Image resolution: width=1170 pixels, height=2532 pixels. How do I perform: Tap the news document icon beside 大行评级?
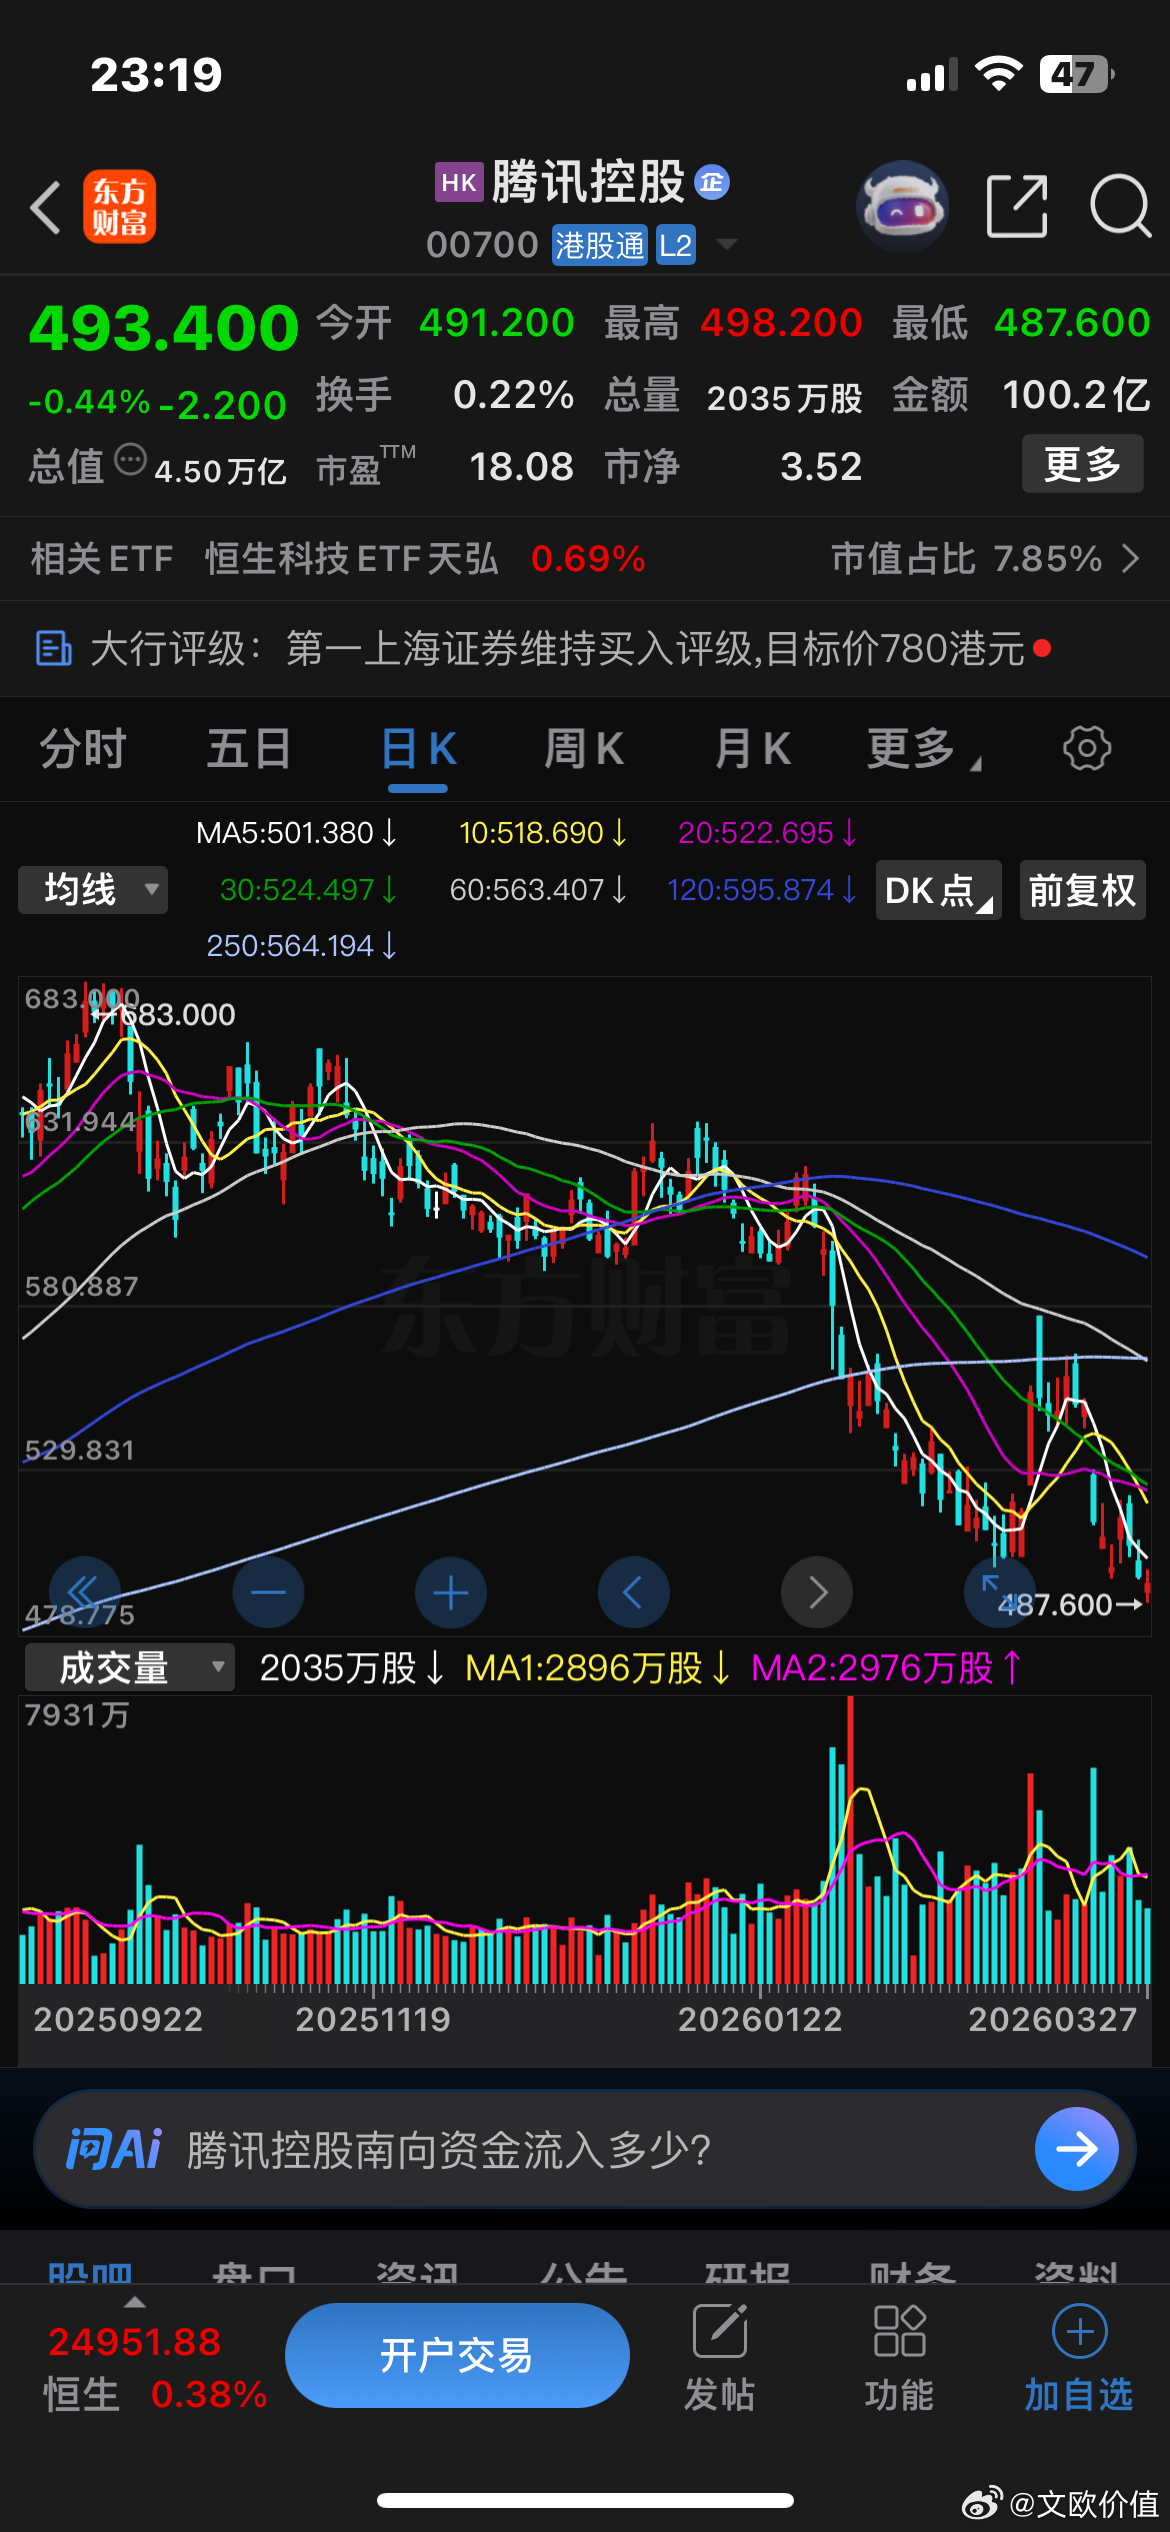tap(53, 648)
